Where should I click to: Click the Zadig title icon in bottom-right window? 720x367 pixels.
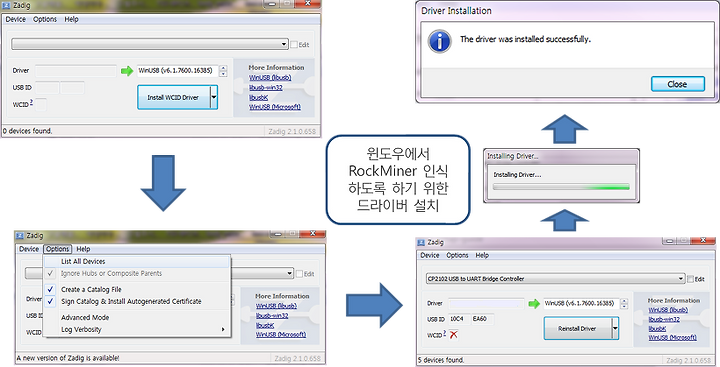(x=421, y=243)
